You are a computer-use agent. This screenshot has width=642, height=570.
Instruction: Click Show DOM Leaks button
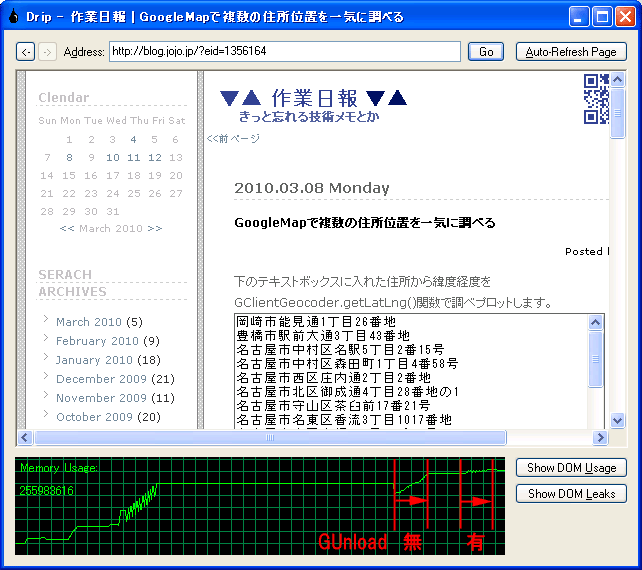(572, 494)
